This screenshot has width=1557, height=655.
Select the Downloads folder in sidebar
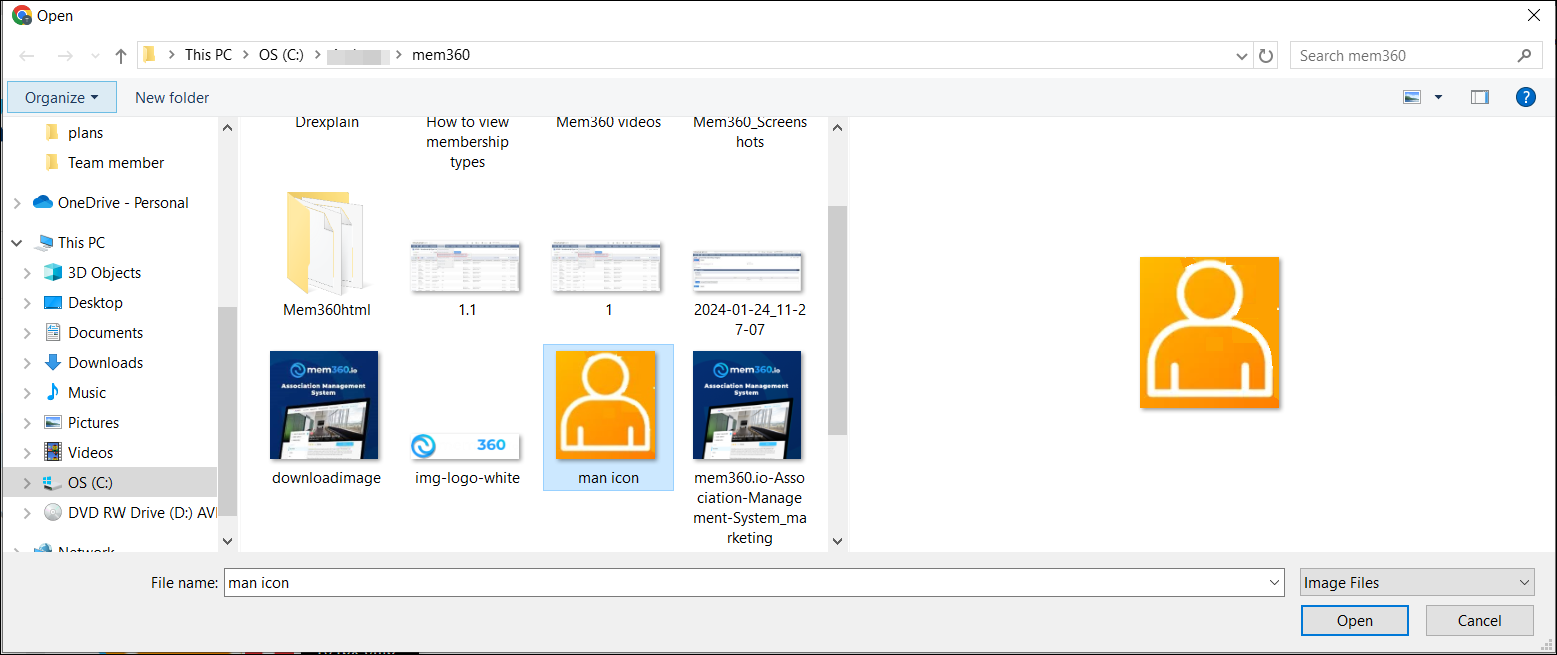[105, 363]
